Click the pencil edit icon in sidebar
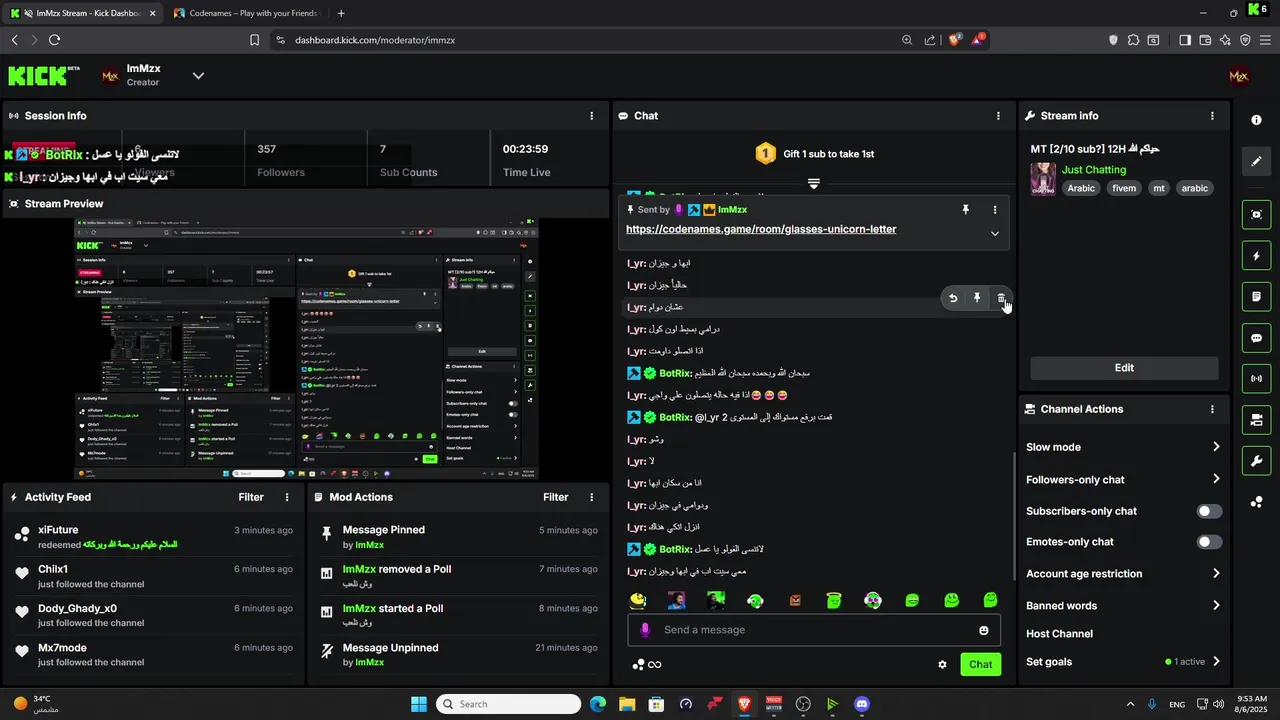1280x720 pixels. coord(1256,161)
